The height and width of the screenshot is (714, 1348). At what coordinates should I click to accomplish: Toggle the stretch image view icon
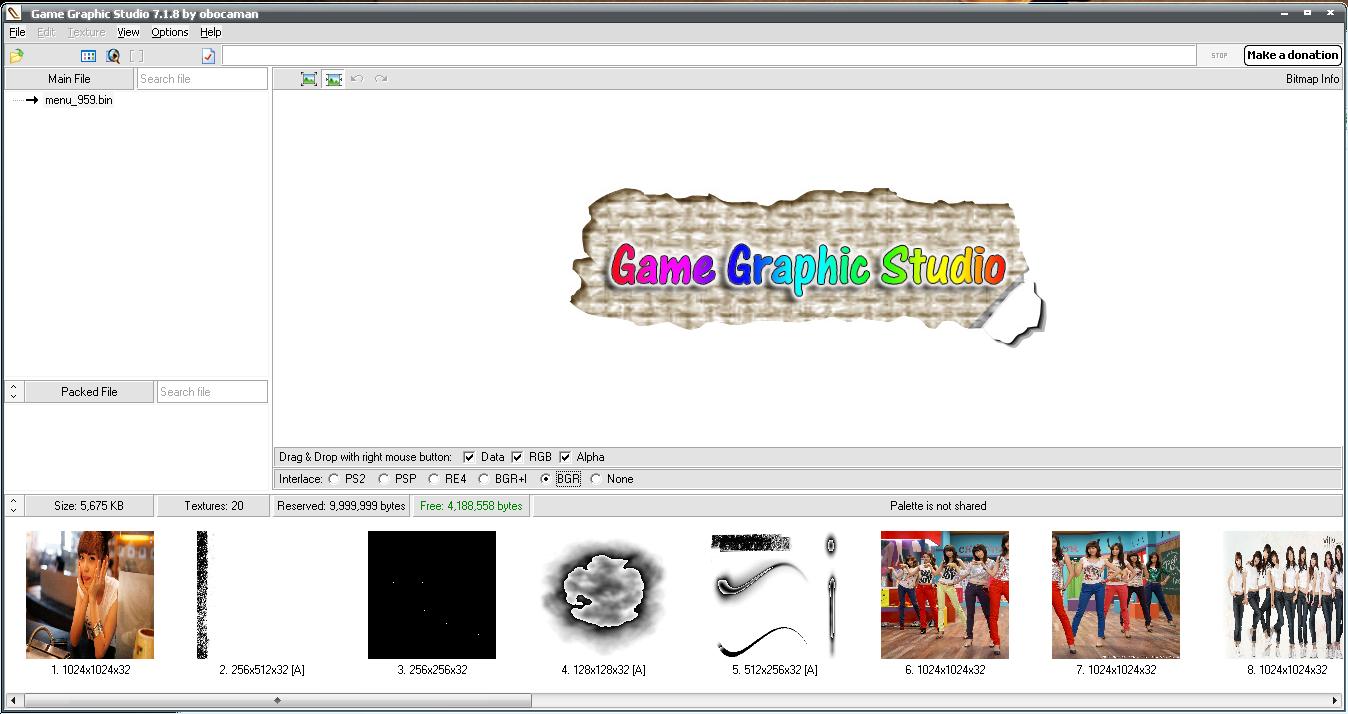[333, 79]
